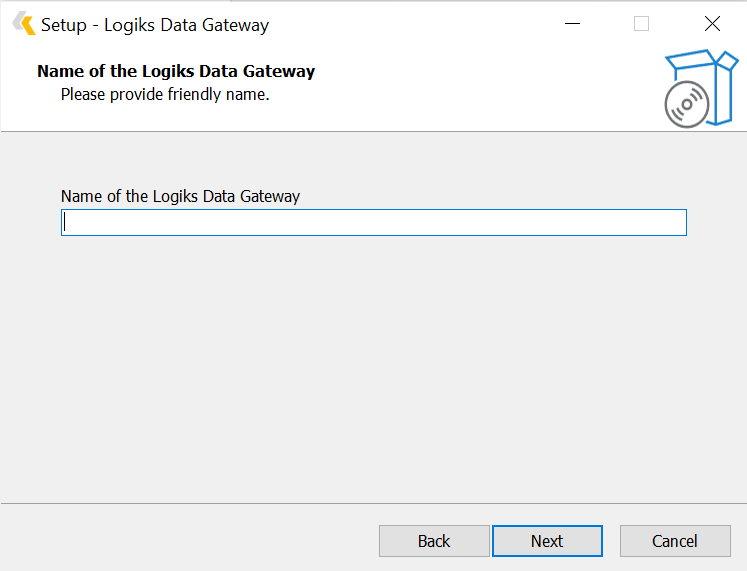The image size is (747, 571).
Task: Click the "Setup - Logiks Data Gateway" title text
Action: tap(155, 25)
